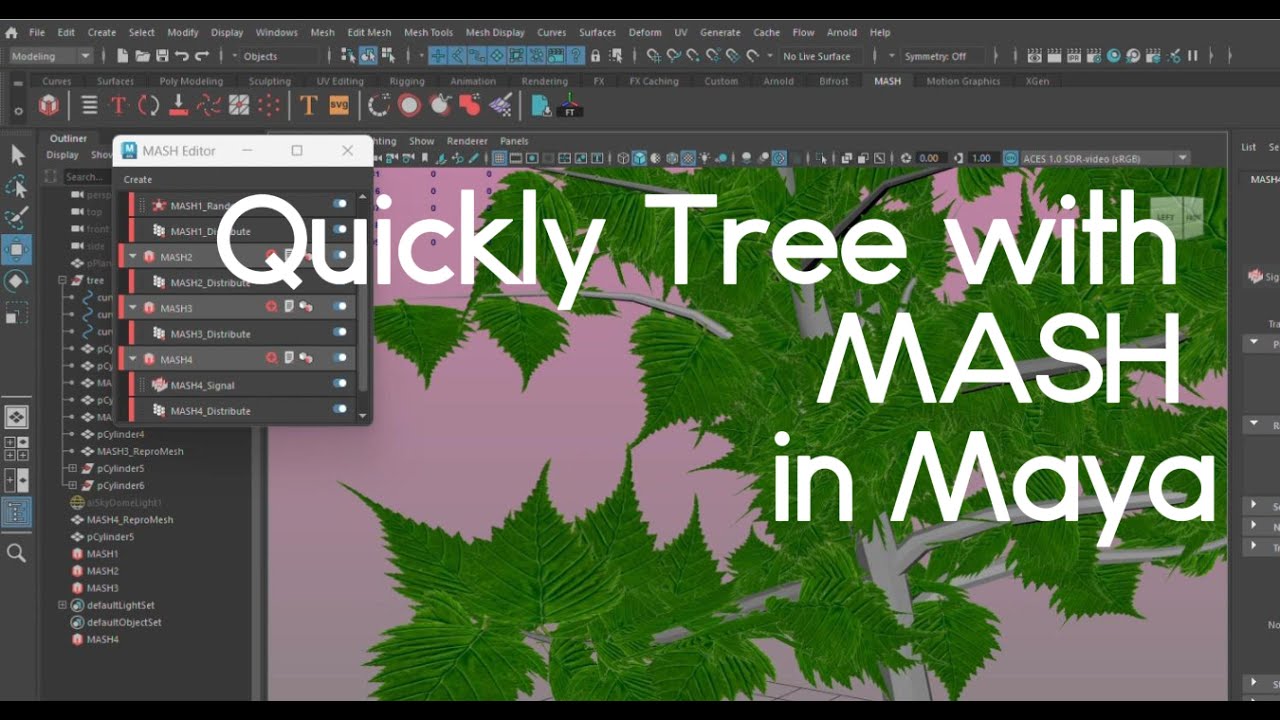Collapse the tree group in Outliner
Viewport: 1280px width, 720px height.
[x=62, y=281]
